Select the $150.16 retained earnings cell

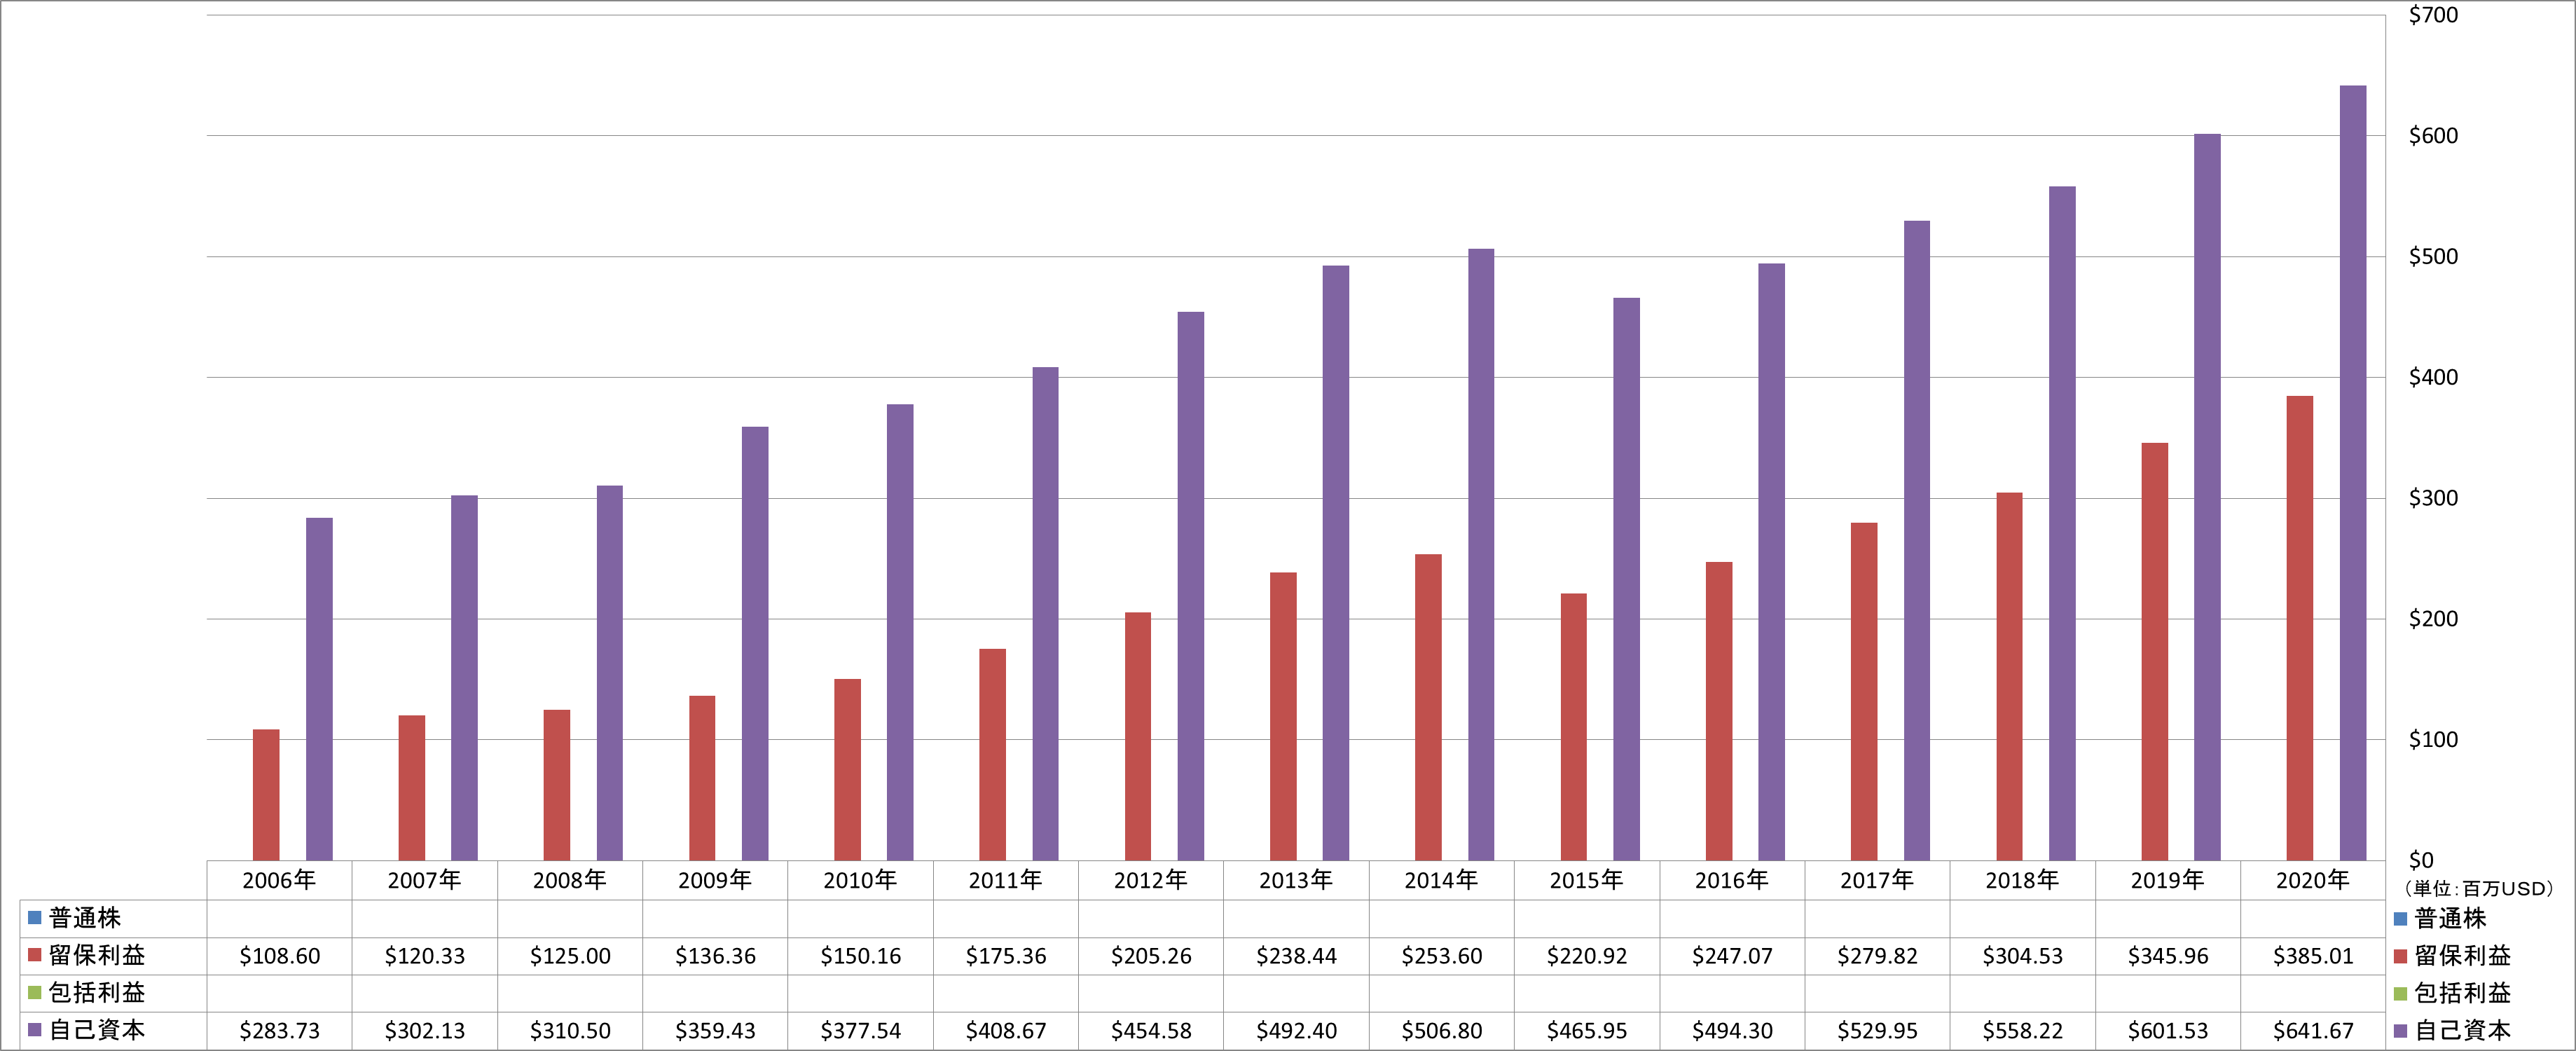pos(860,956)
